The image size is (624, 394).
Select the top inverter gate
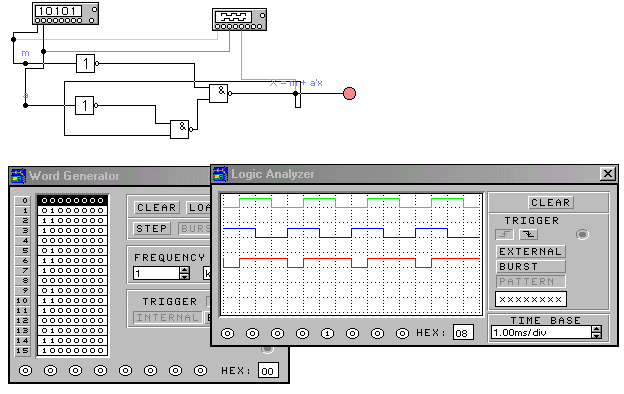click(x=86, y=63)
